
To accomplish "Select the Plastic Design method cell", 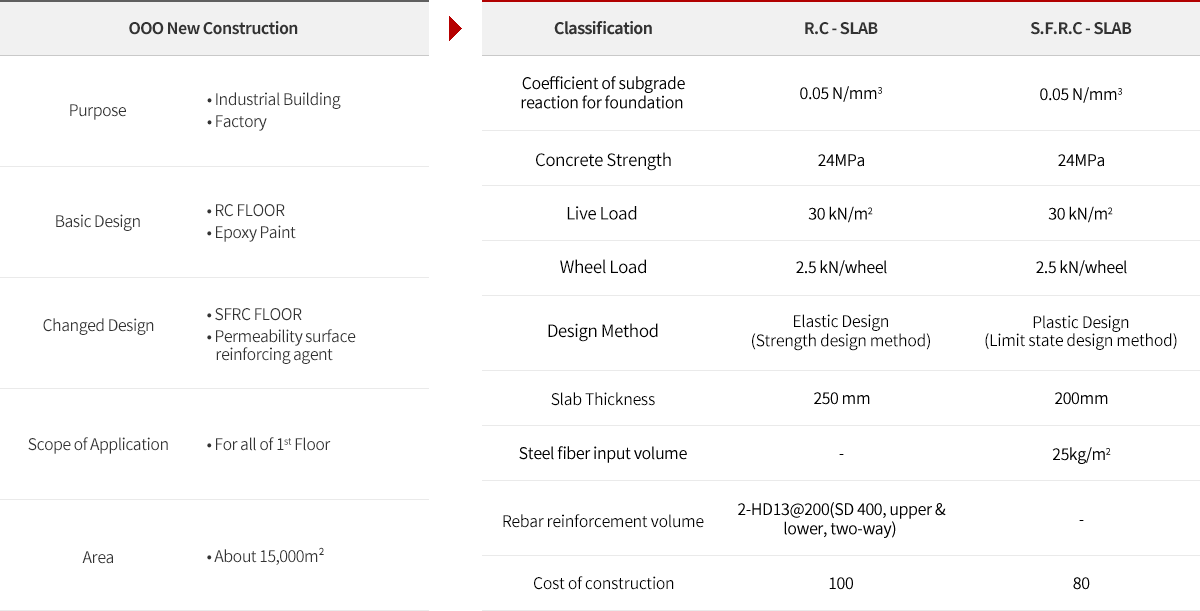I will point(1081,331).
